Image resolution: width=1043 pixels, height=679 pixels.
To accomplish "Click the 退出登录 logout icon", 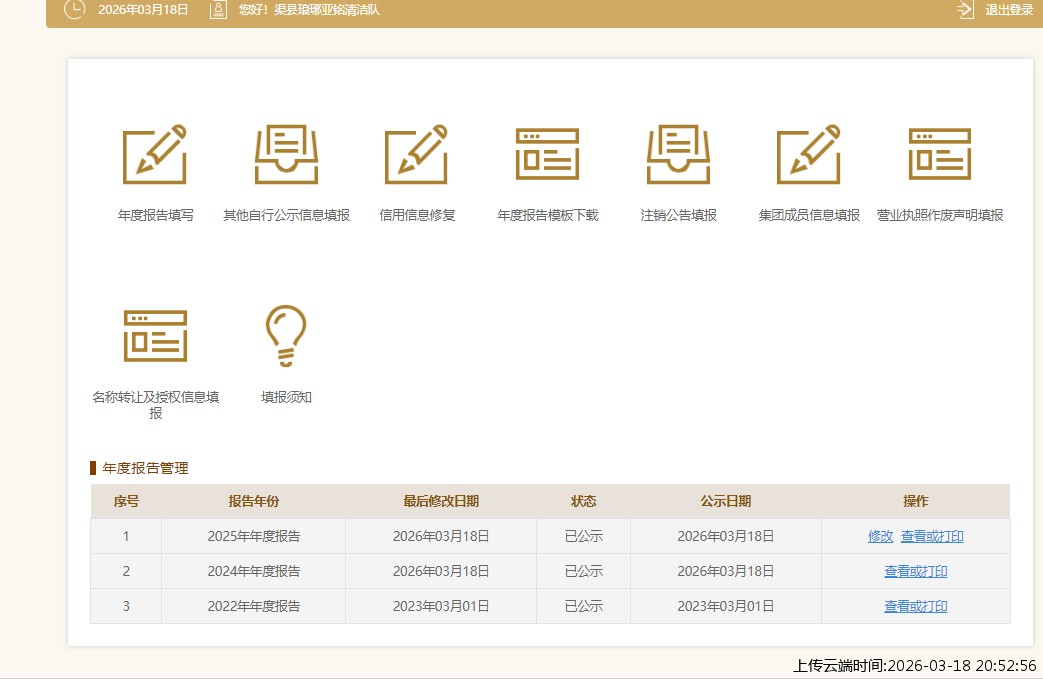I will [x=965, y=10].
